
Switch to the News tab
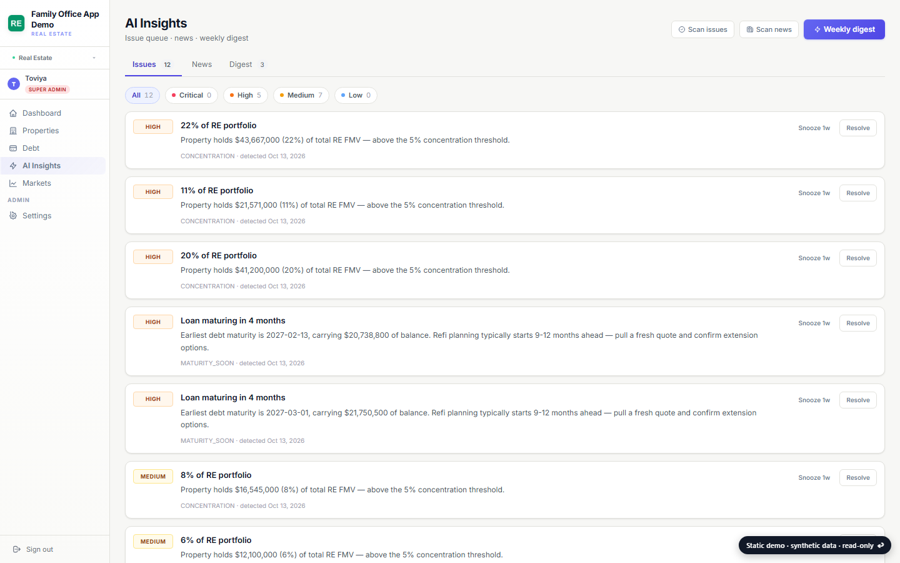point(201,64)
